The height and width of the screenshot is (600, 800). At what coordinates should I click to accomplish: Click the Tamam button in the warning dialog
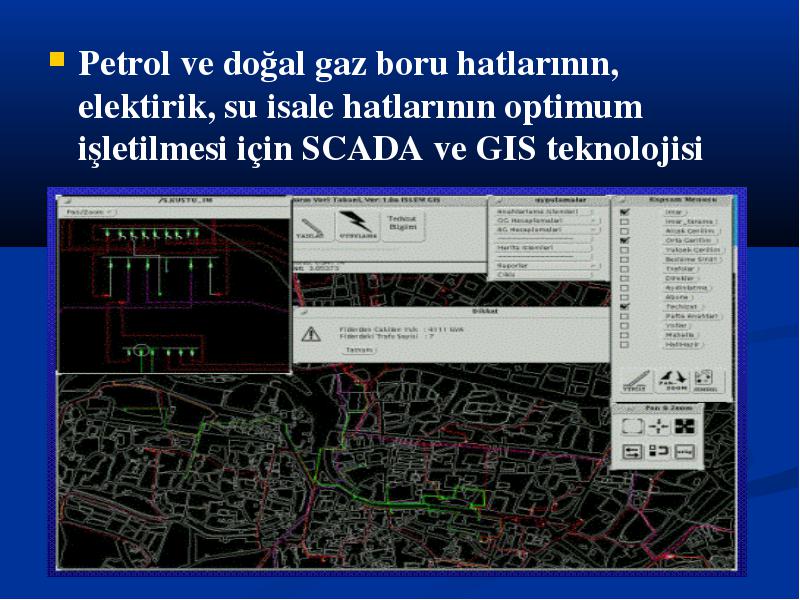(359, 351)
